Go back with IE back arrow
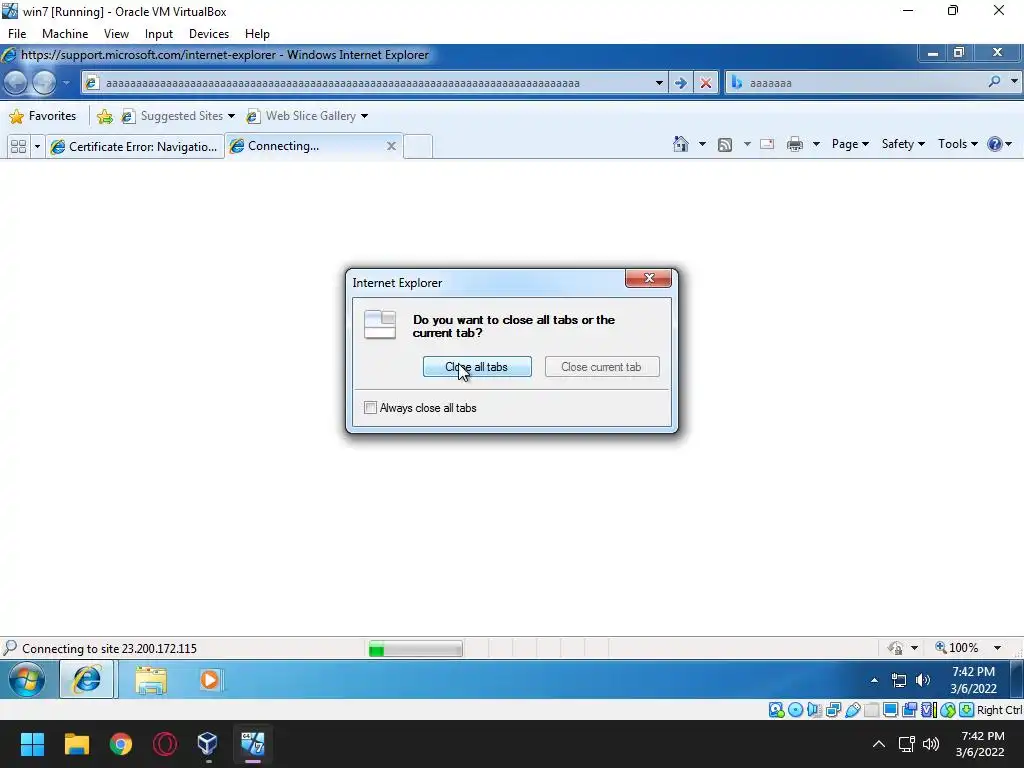The image size is (1024, 768). click(x=16, y=83)
